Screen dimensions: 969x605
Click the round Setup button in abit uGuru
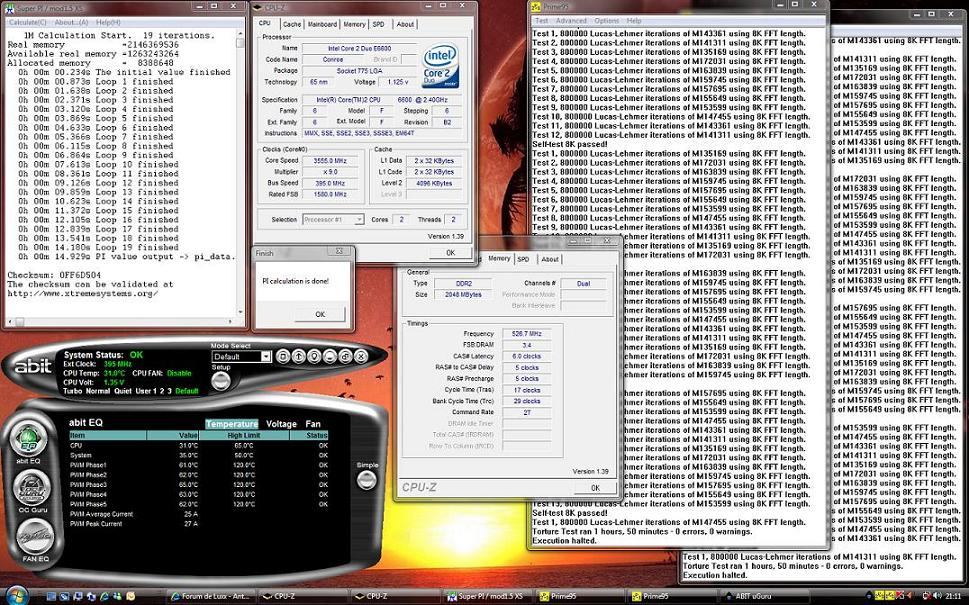(x=221, y=381)
